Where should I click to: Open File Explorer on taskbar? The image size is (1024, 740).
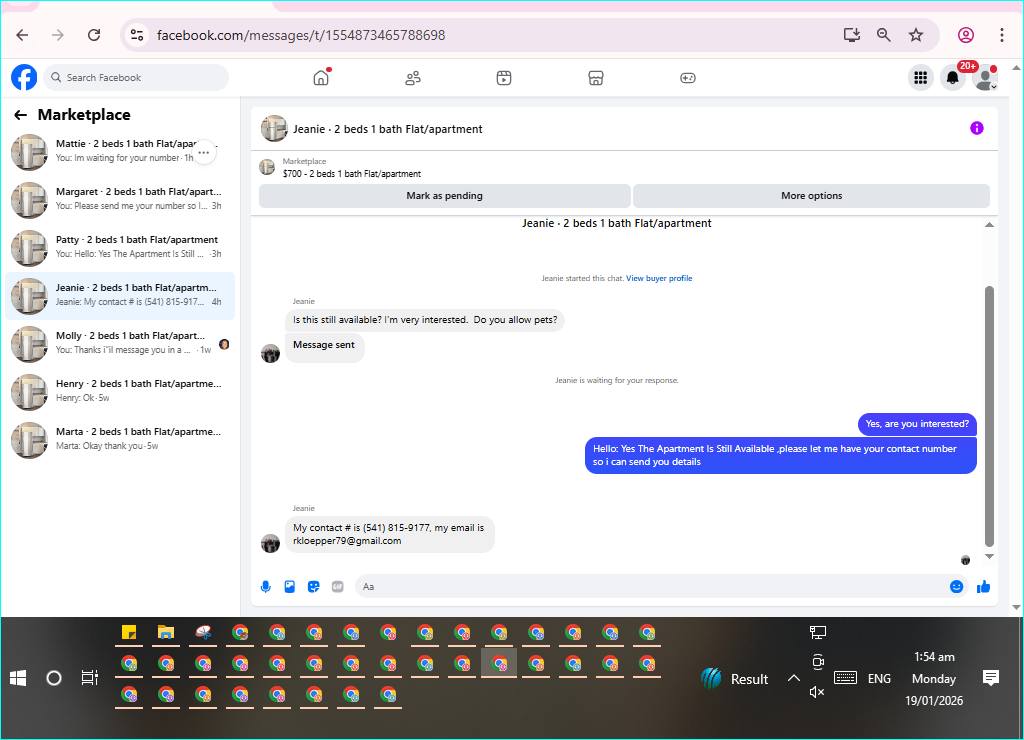[x=166, y=632]
